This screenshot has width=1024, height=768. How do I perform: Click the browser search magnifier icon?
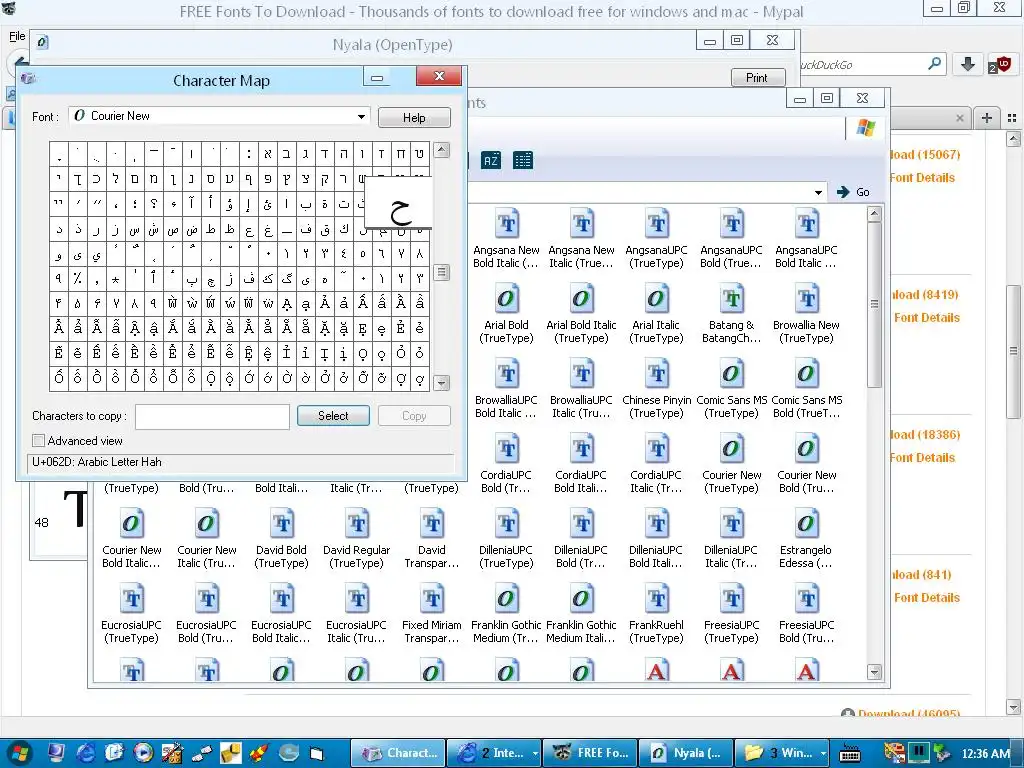pyautogui.click(x=935, y=64)
